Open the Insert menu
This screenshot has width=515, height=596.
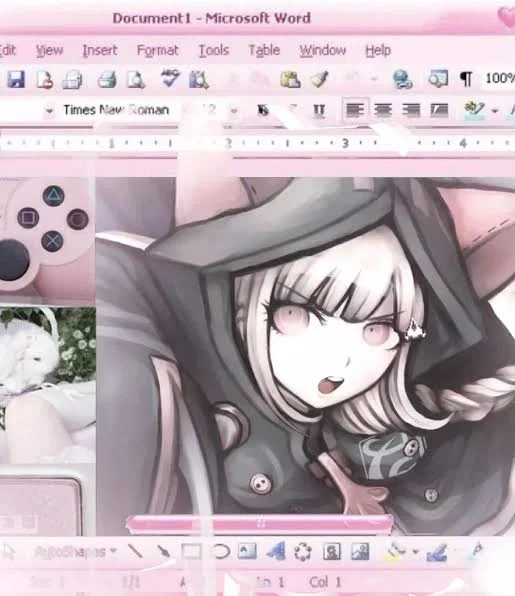tap(100, 50)
